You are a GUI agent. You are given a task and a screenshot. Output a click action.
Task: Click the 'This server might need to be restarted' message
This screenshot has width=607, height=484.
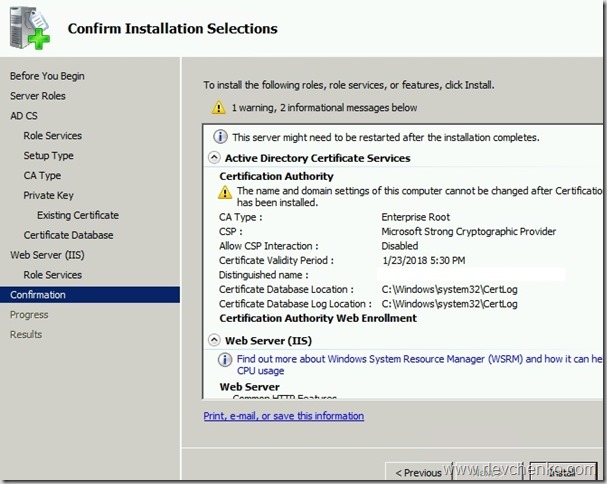click(386, 137)
